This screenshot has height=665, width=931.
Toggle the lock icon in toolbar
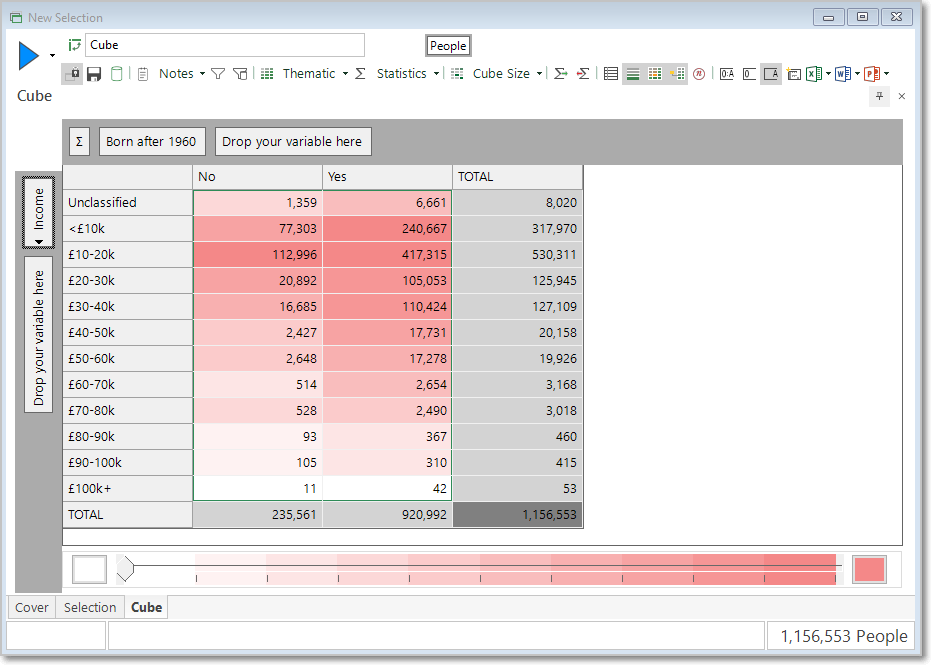click(72, 74)
